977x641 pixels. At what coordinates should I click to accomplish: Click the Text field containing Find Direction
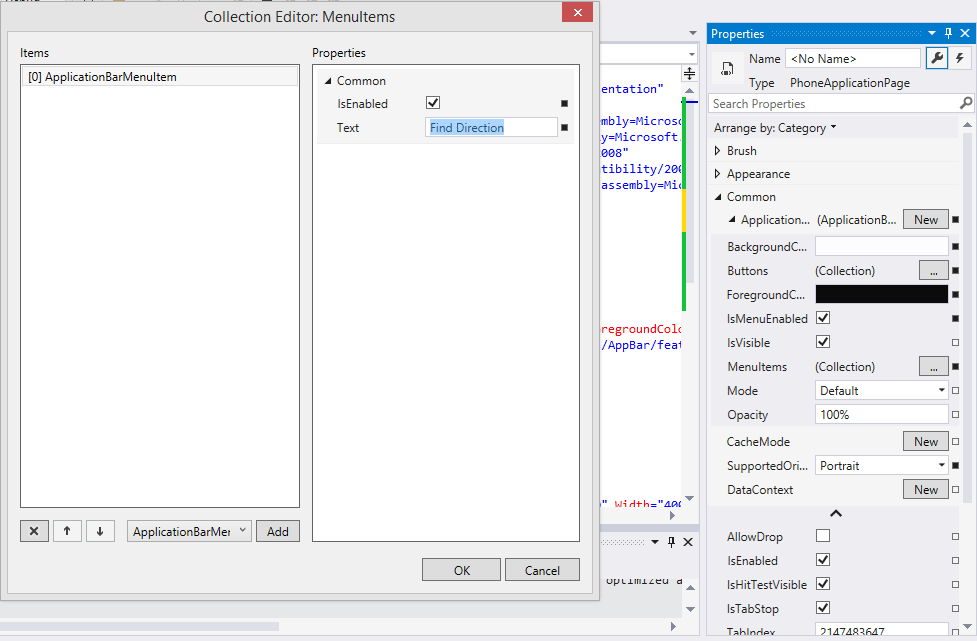coord(490,128)
